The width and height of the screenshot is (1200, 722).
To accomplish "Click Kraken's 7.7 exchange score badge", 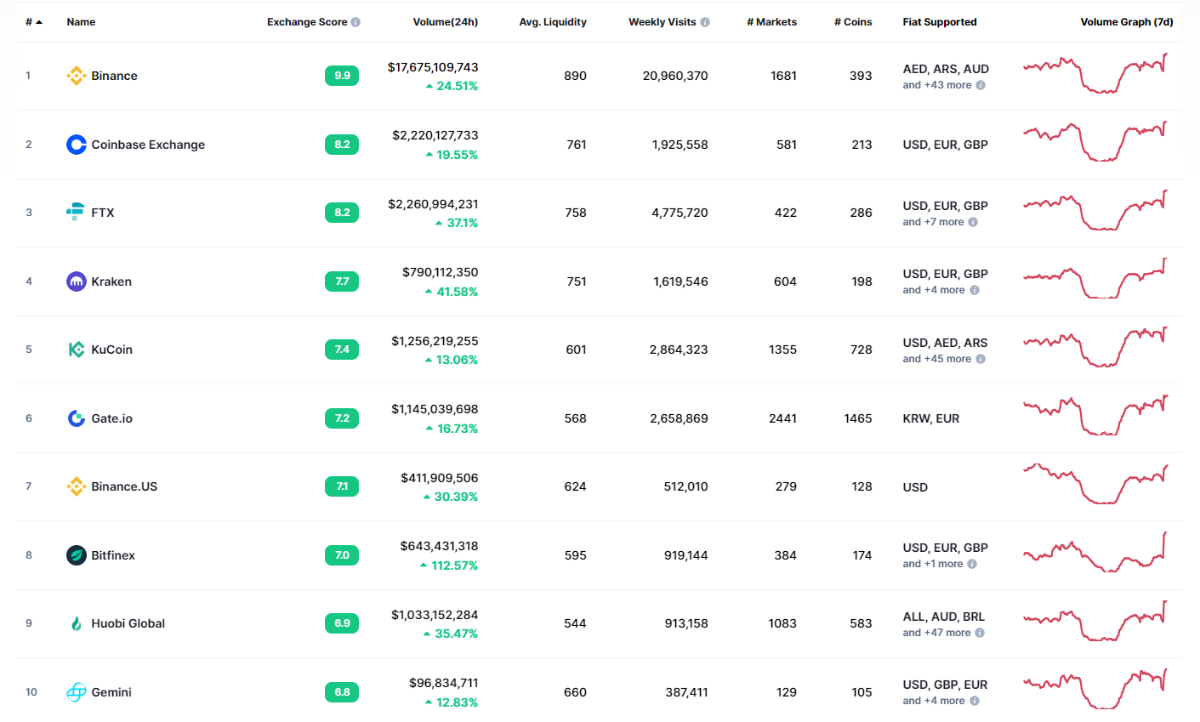I will pos(342,282).
